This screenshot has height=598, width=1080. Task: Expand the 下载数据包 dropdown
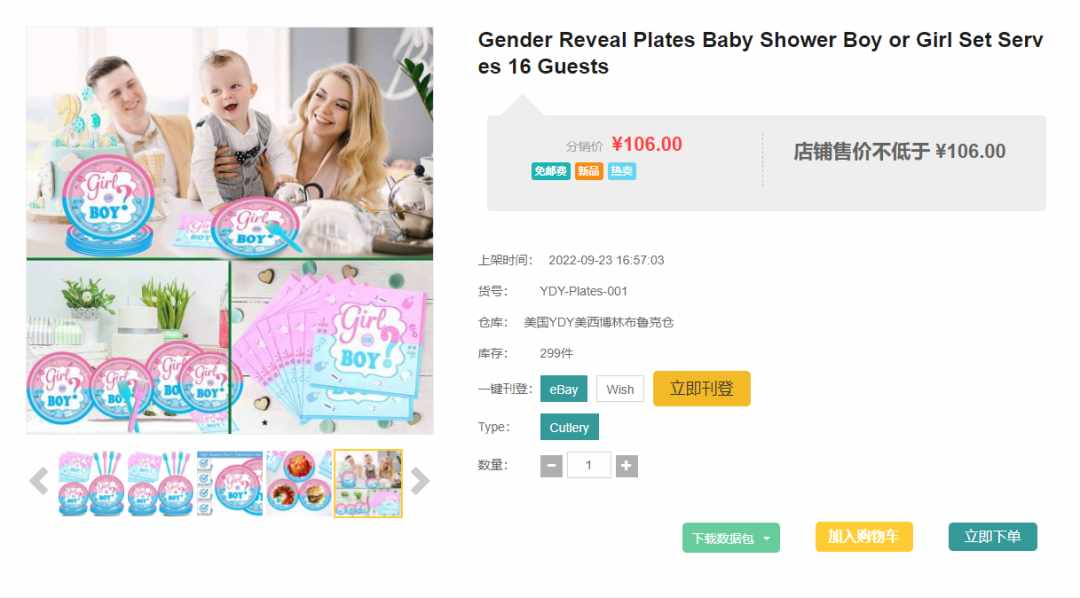click(731, 538)
